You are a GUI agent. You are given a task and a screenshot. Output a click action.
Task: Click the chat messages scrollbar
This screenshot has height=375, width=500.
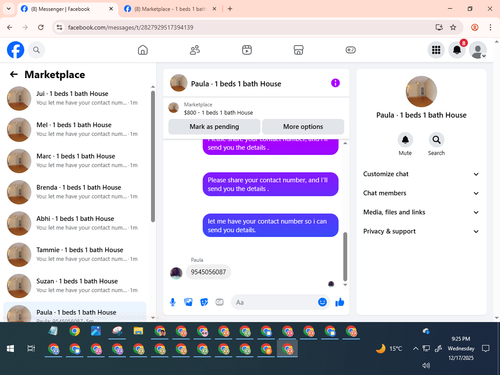click(345, 257)
